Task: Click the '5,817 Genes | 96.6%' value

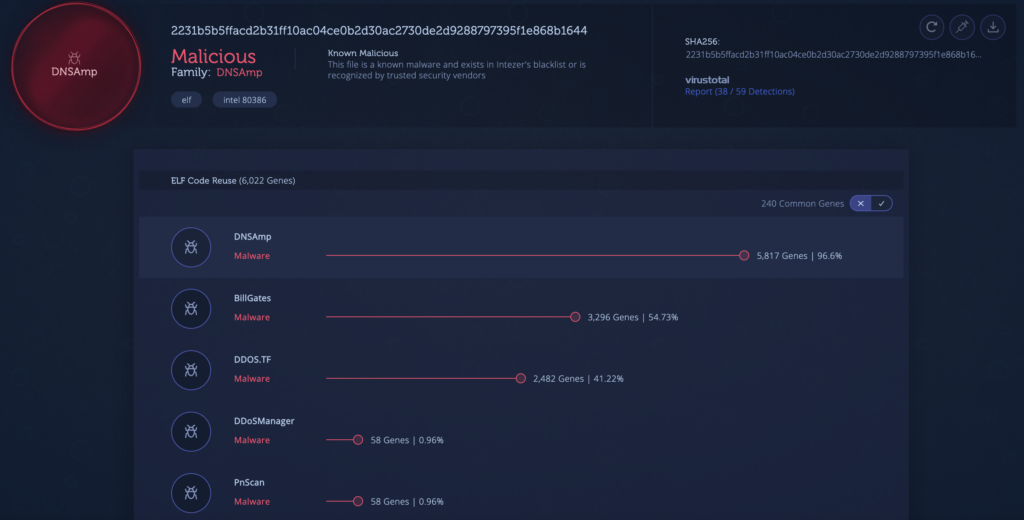Action: (x=799, y=255)
